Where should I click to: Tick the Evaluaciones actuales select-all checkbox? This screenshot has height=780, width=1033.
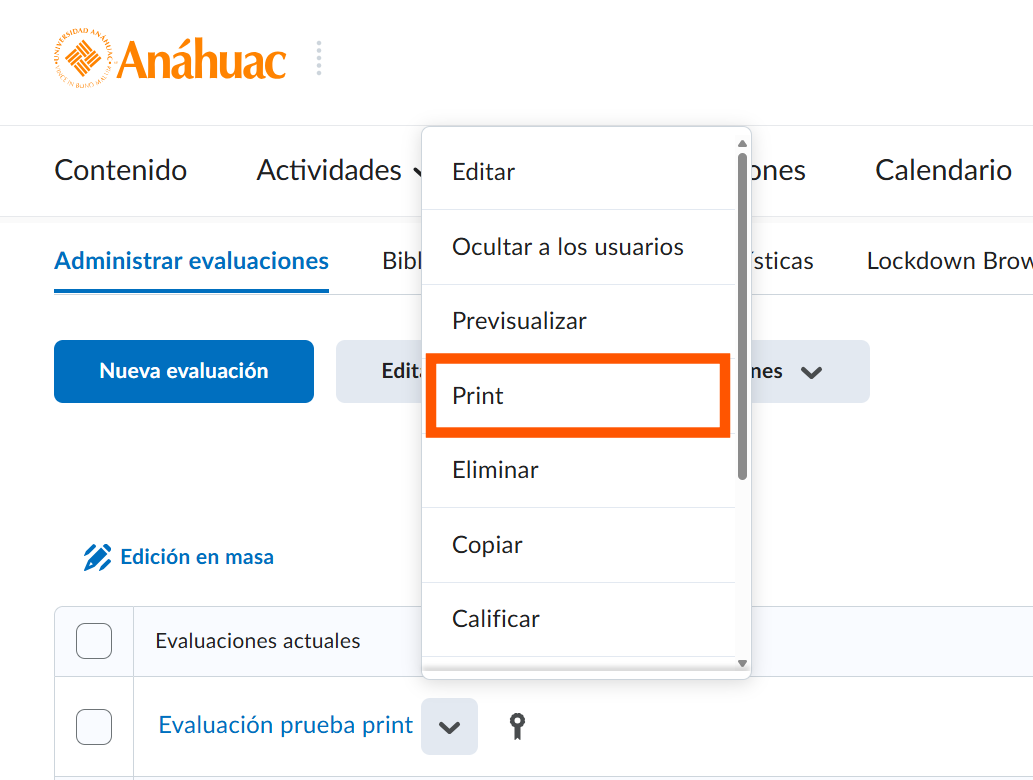pos(94,641)
